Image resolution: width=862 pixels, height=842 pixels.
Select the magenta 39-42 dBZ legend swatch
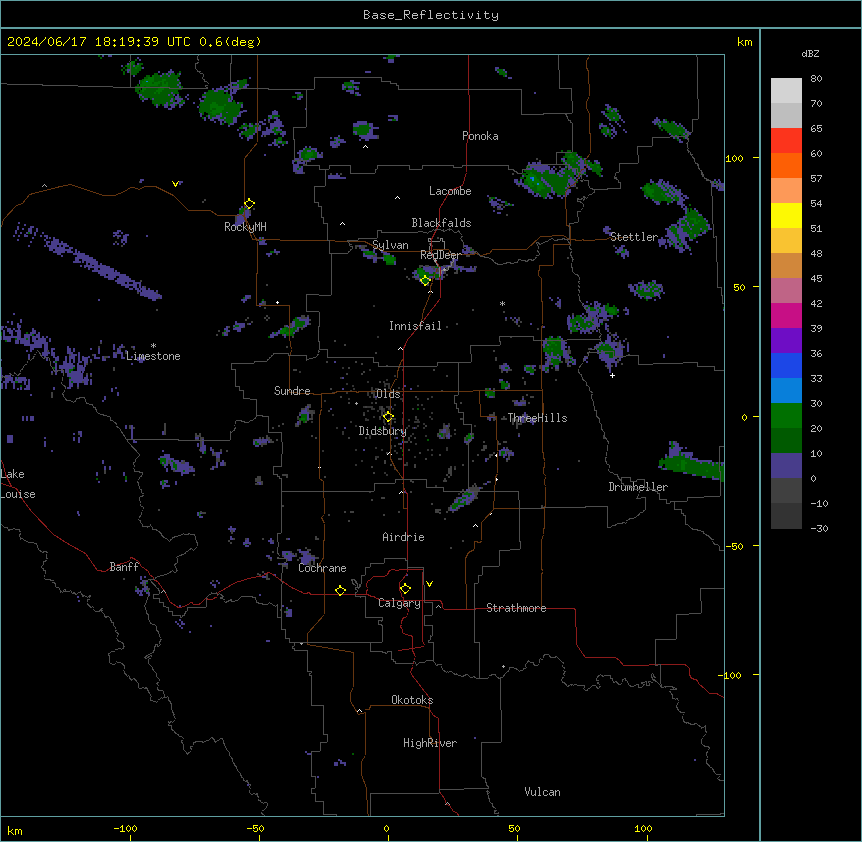[786, 315]
